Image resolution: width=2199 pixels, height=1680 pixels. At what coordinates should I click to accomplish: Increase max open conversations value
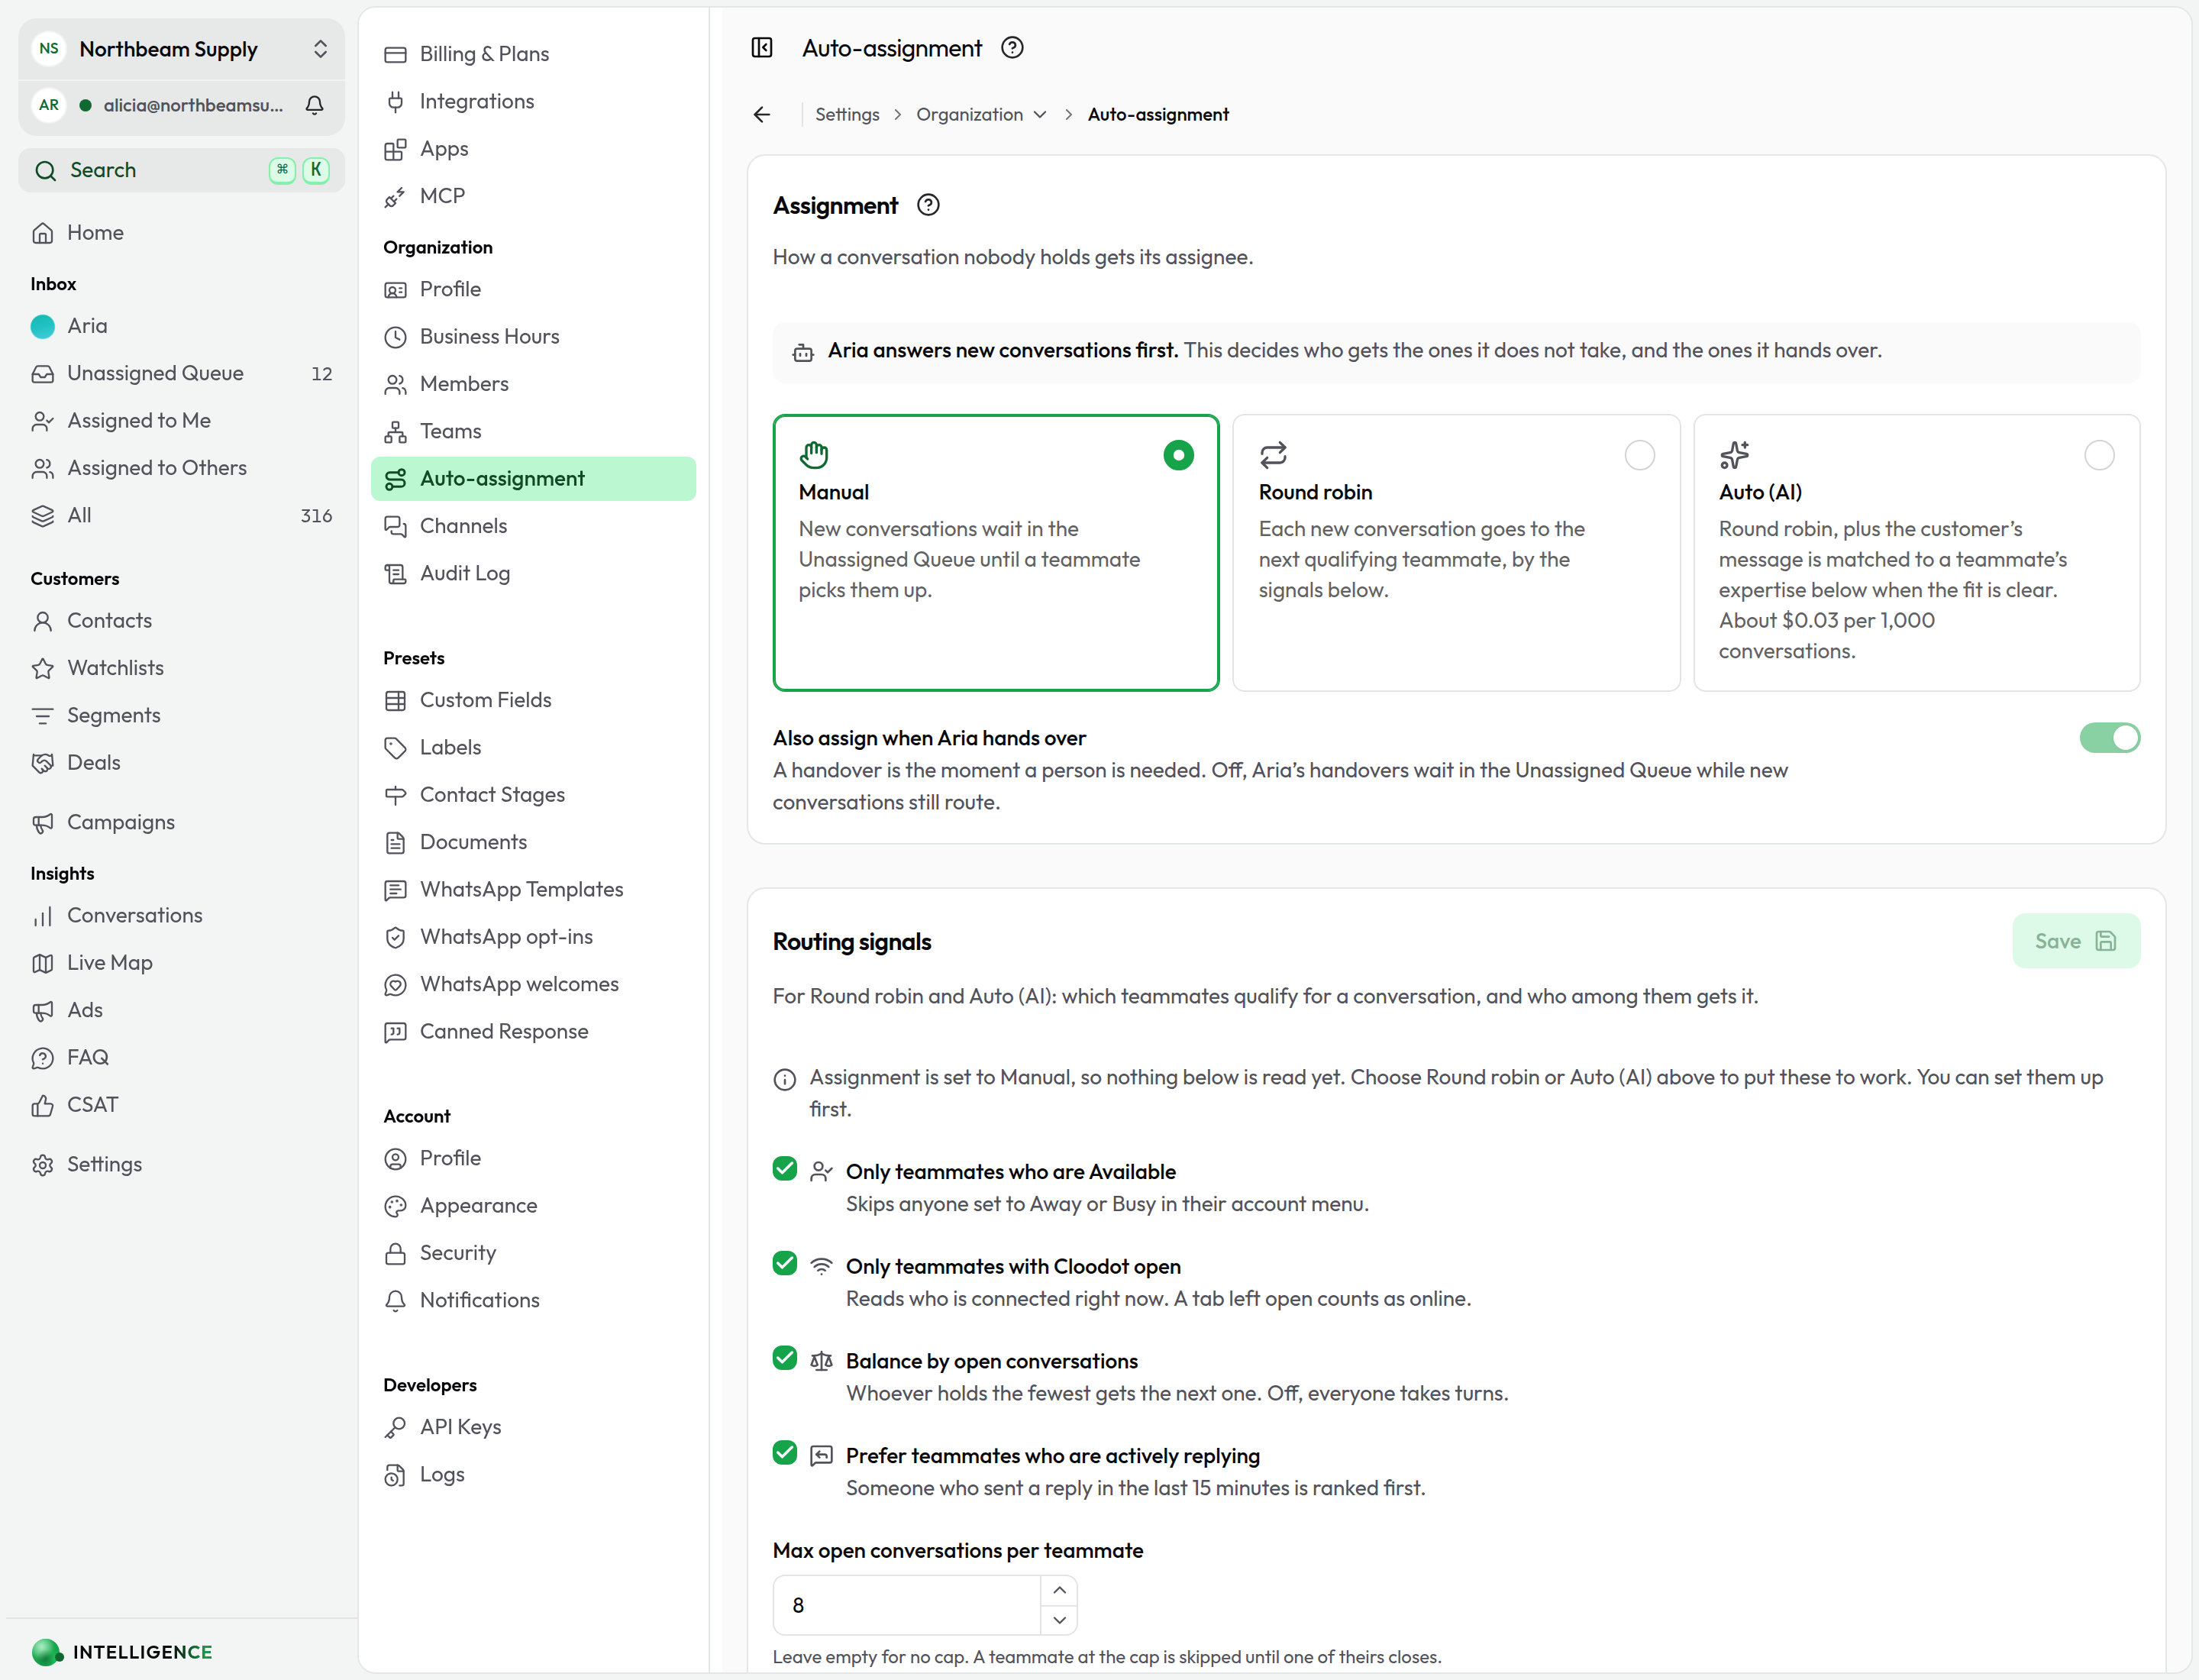(1059, 1590)
